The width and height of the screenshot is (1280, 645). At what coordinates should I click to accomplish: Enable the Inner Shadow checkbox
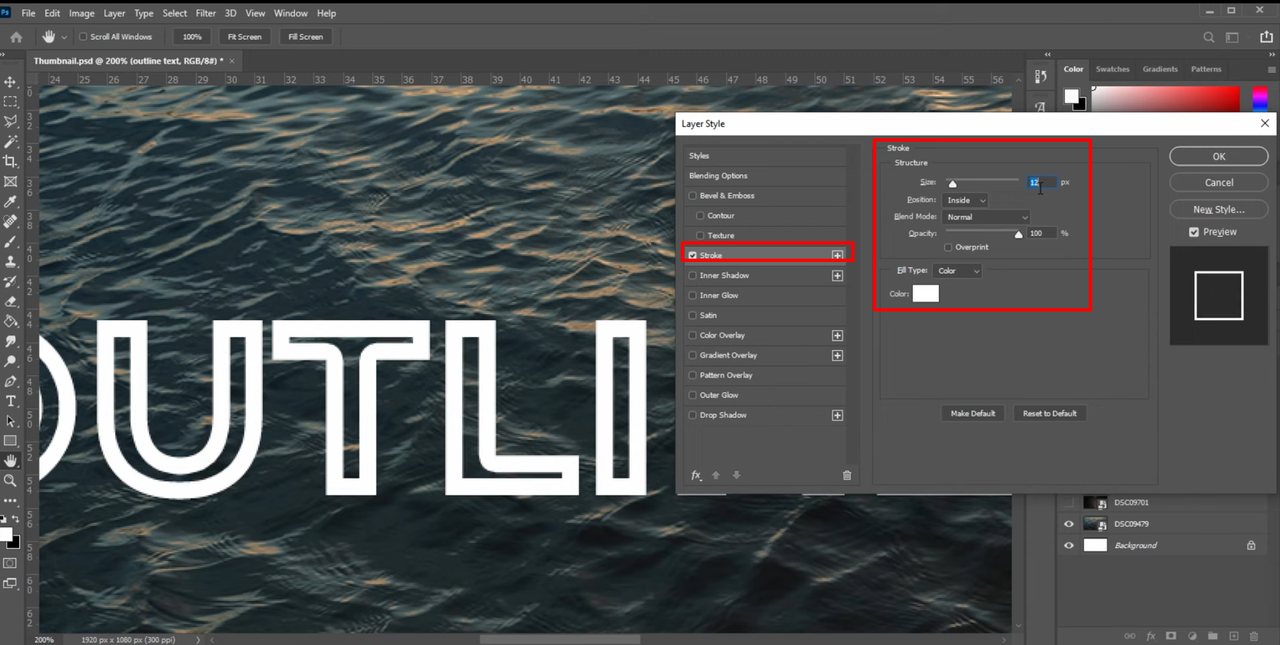(x=692, y=276)
